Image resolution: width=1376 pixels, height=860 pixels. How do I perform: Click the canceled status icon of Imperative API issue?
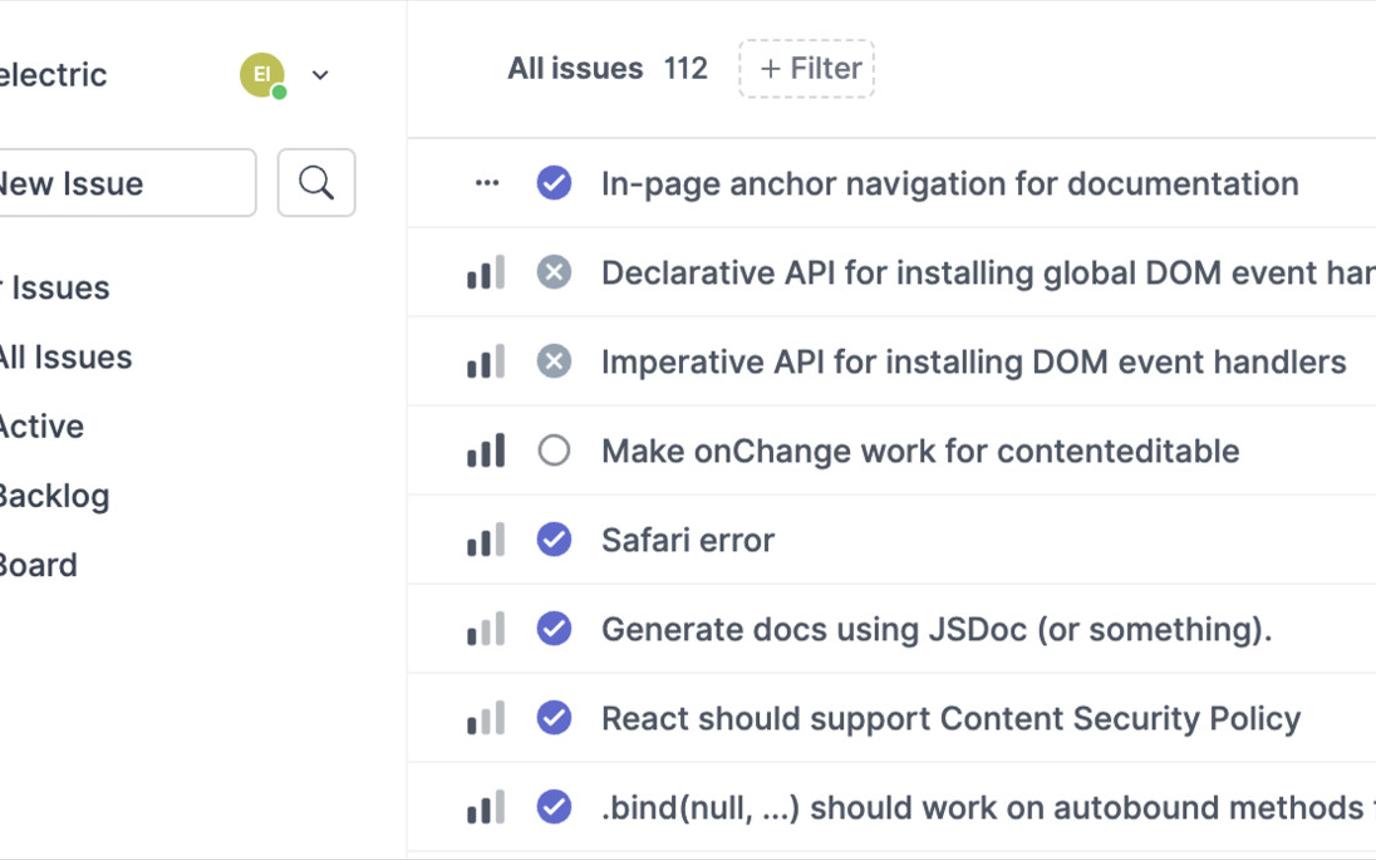554,361
